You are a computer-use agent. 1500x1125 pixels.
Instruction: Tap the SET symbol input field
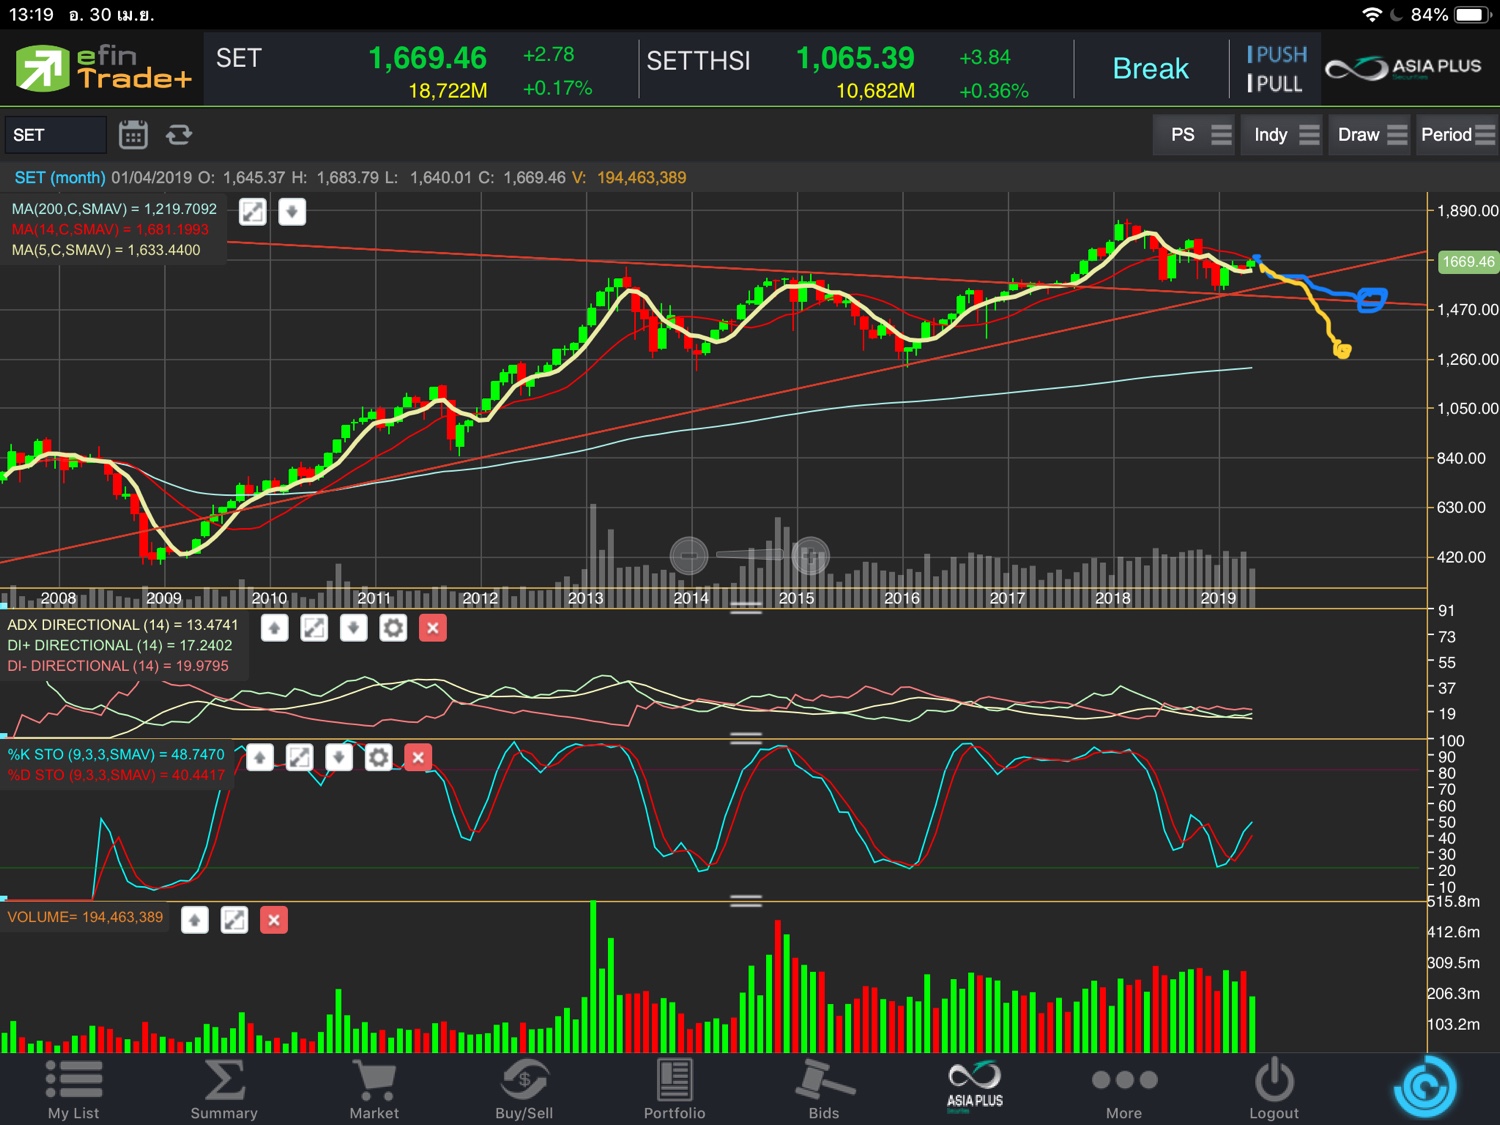[55, 135]
